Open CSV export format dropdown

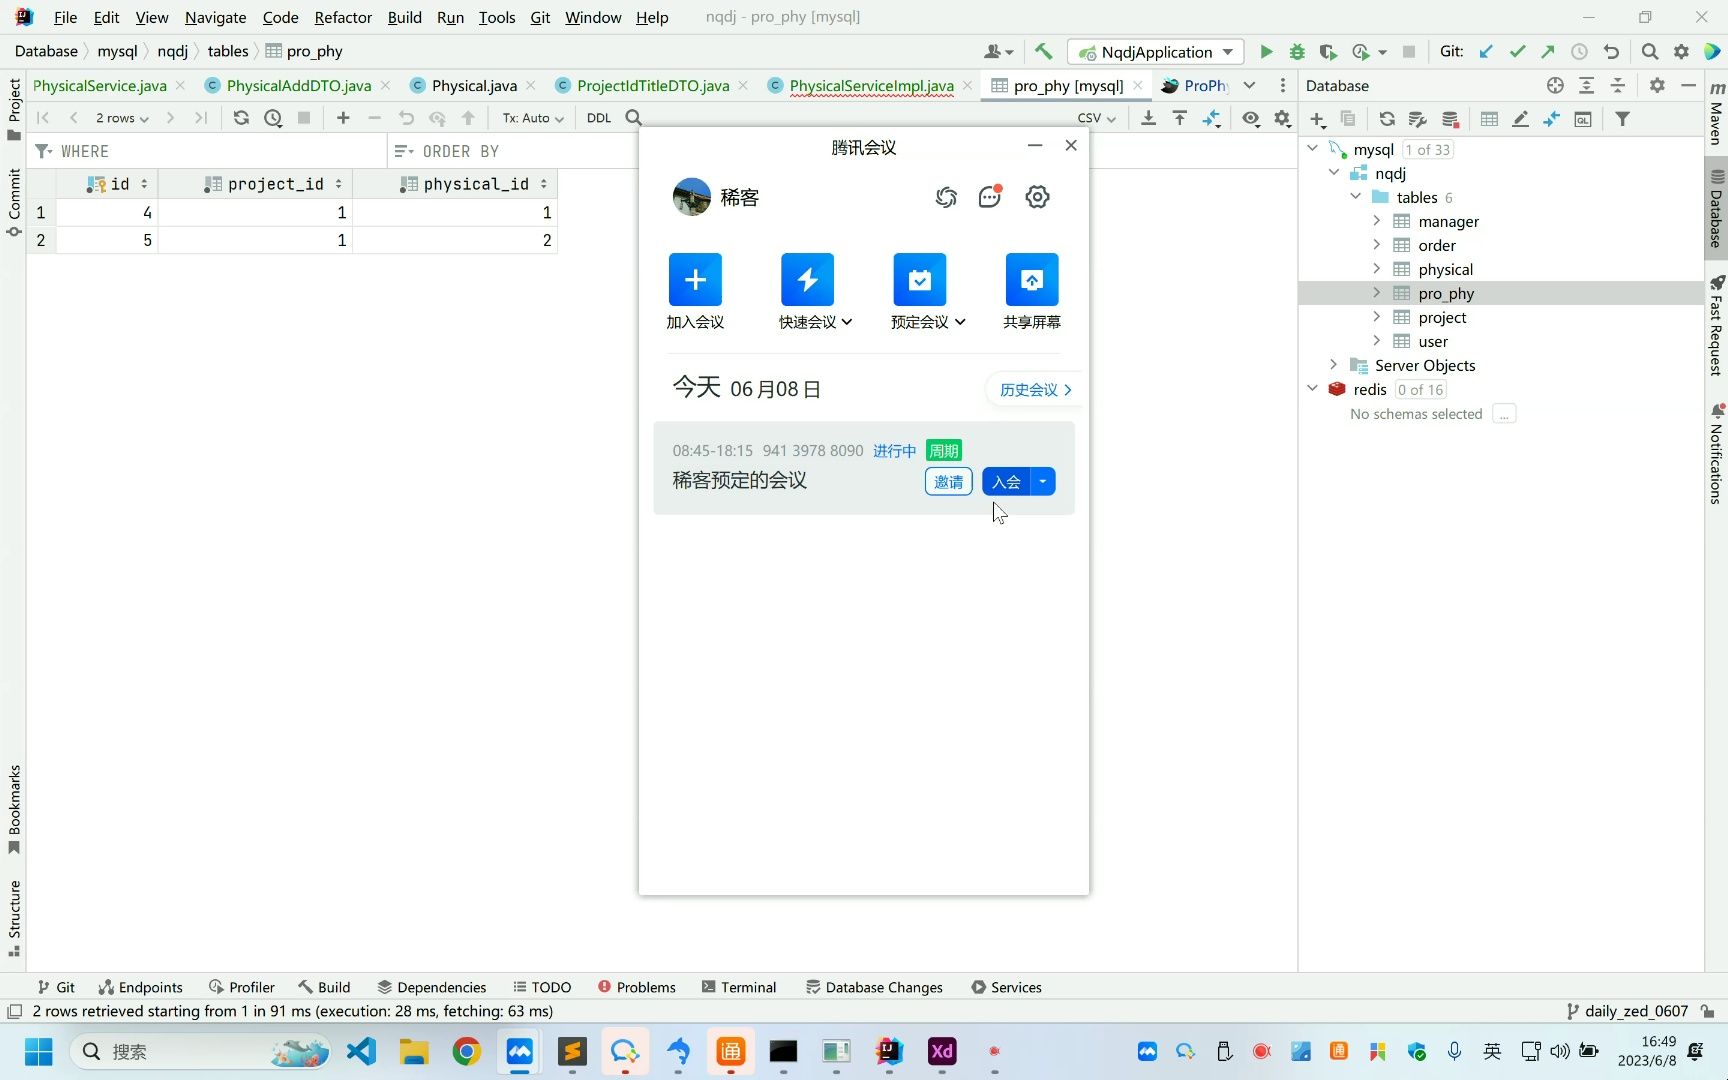(x=1097, y=118)
